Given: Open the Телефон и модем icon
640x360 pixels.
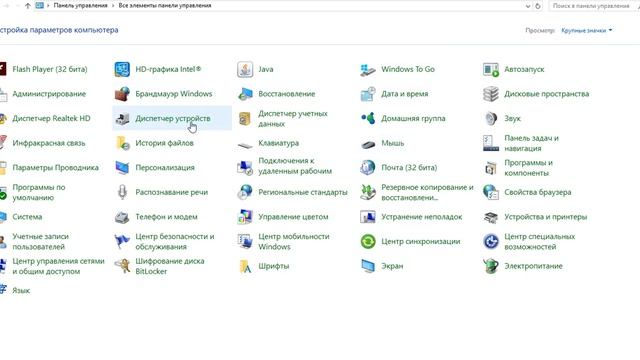Looking at the screenshot, I should (122, 217).
